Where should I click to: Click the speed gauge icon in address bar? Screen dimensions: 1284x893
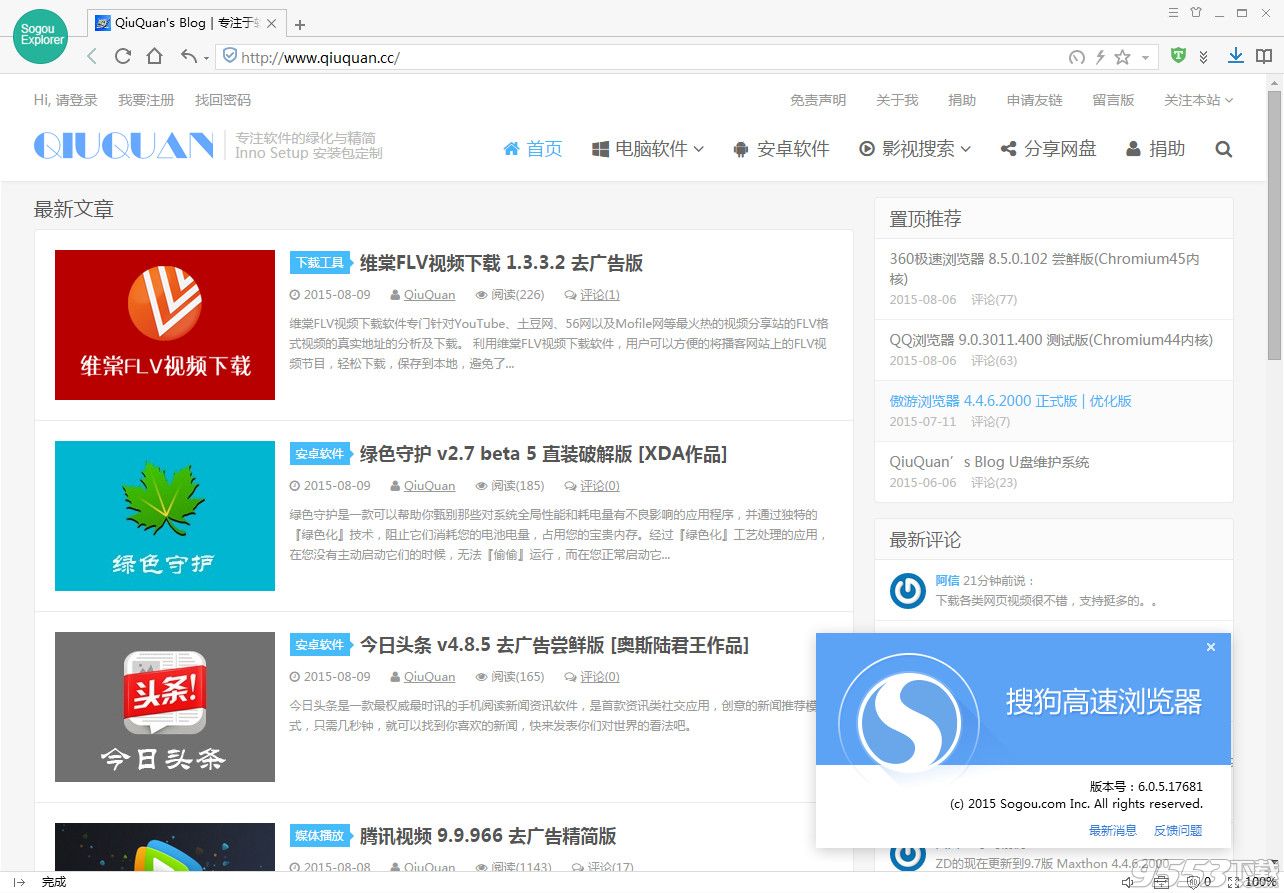(1077, 57)
